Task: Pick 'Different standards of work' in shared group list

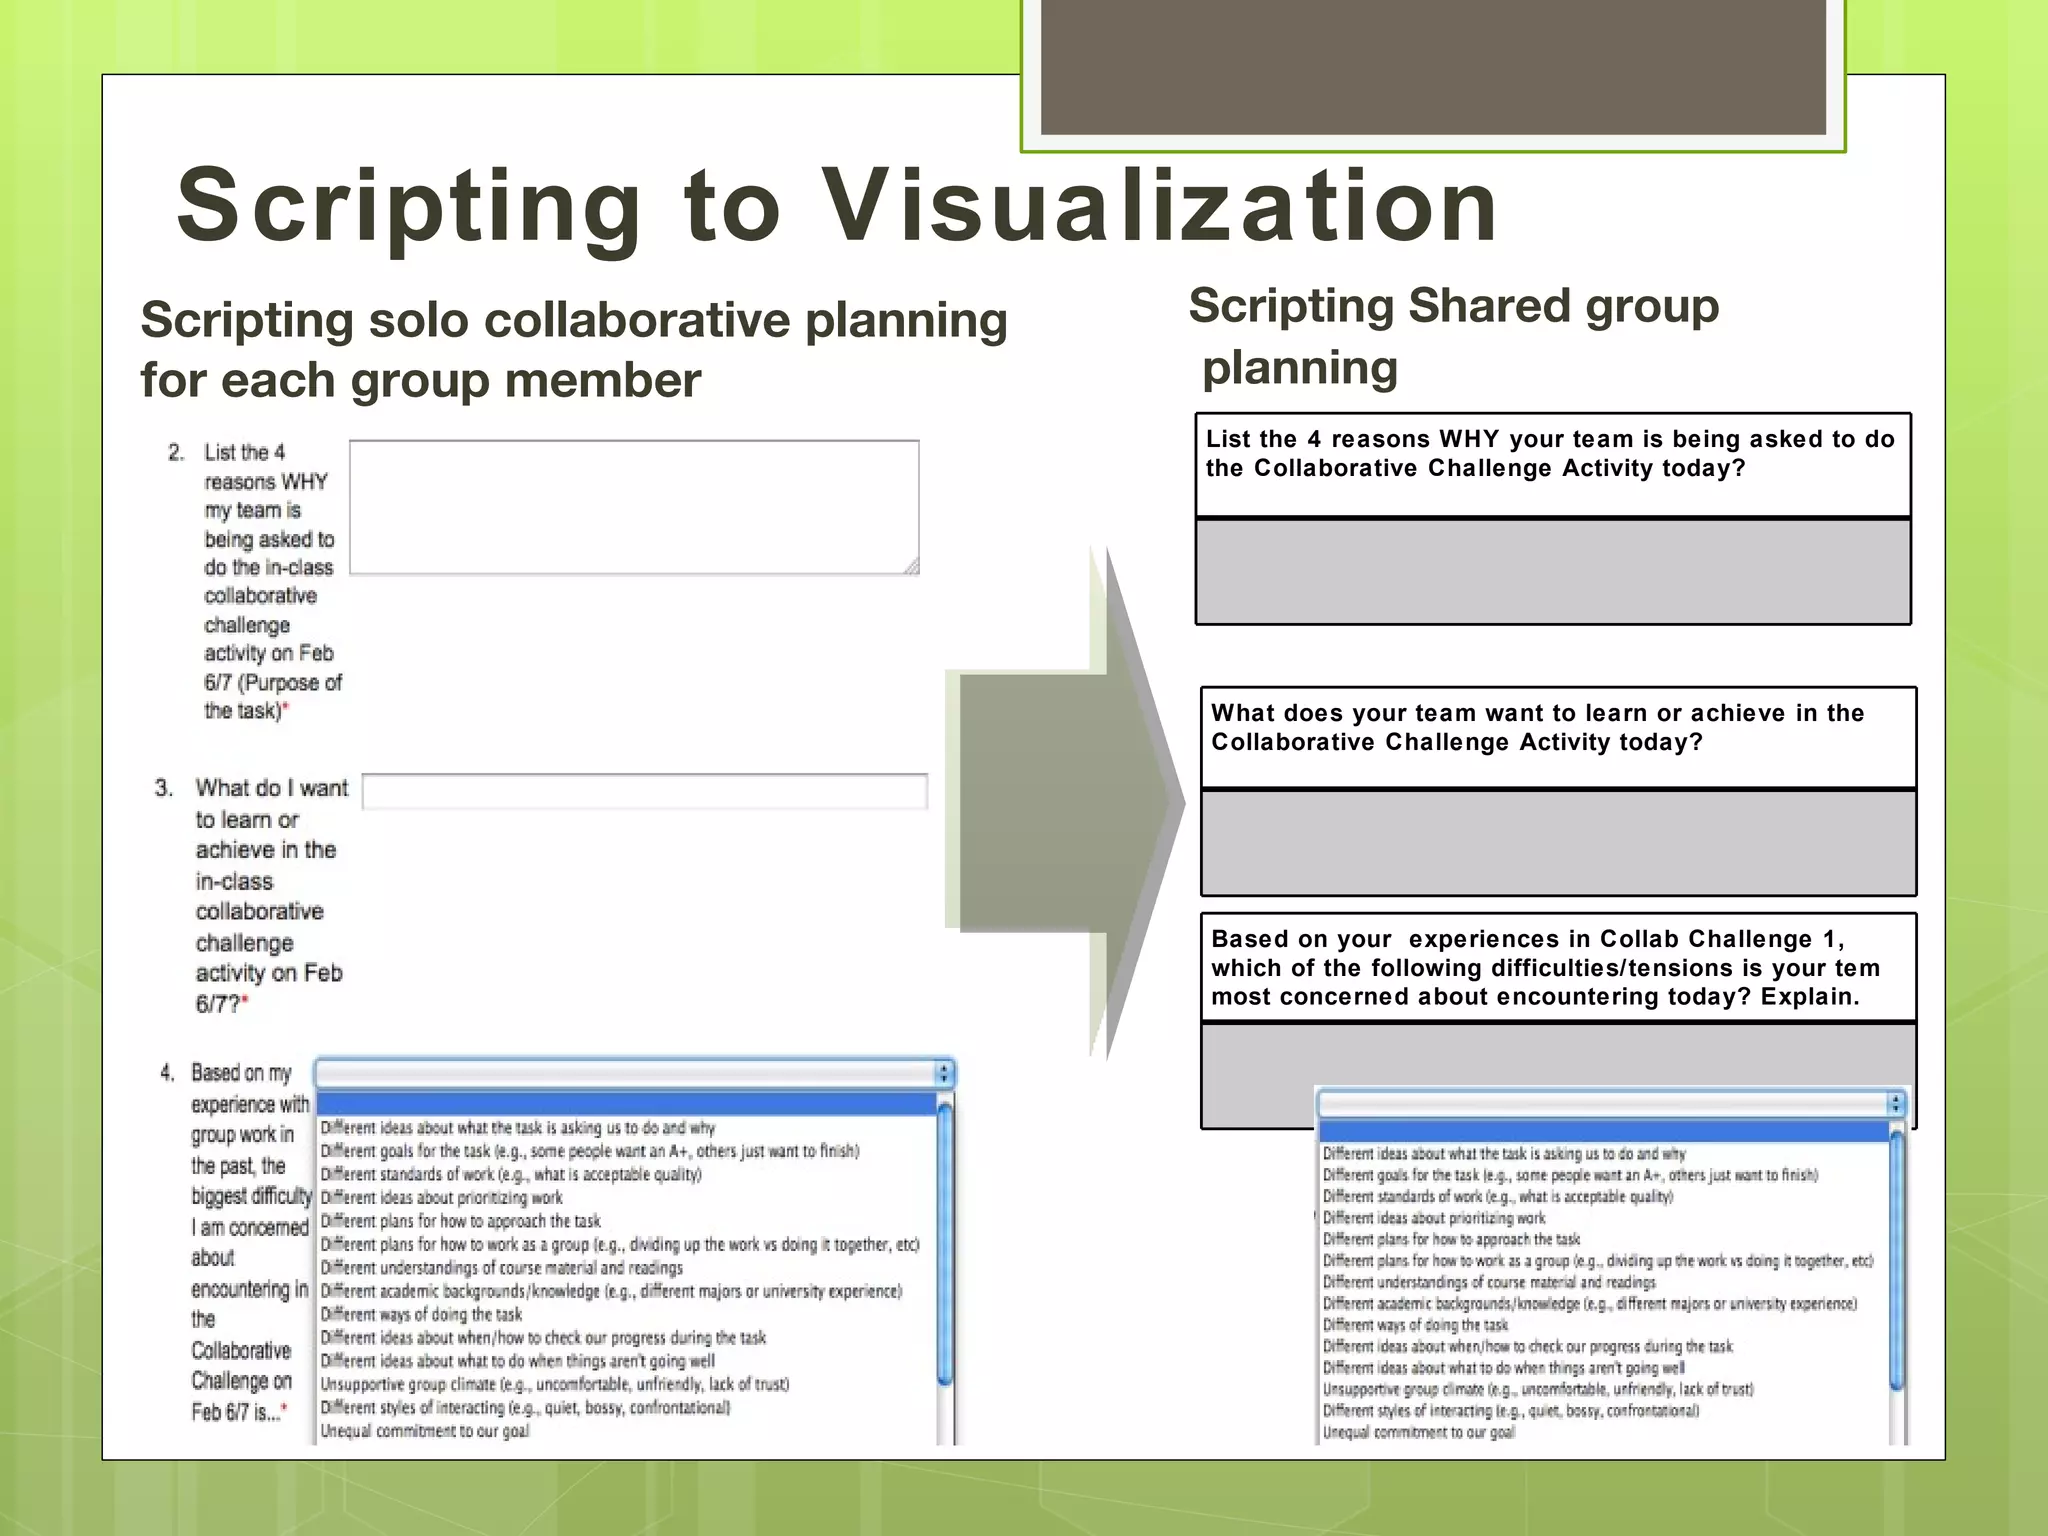Action: tap(1497, 1196)
